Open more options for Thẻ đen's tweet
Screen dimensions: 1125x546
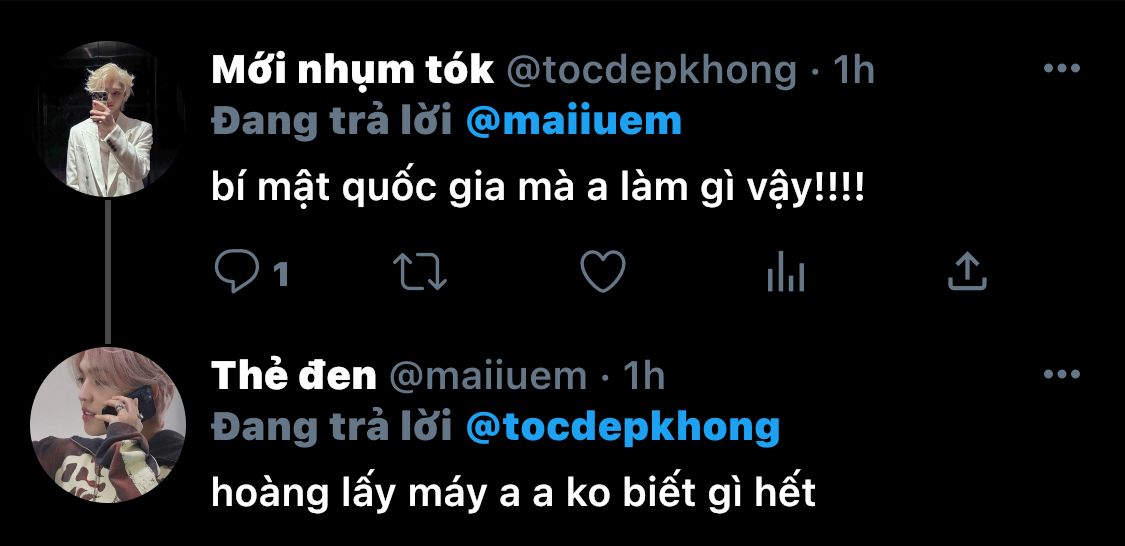click(x=1062, y=374)
